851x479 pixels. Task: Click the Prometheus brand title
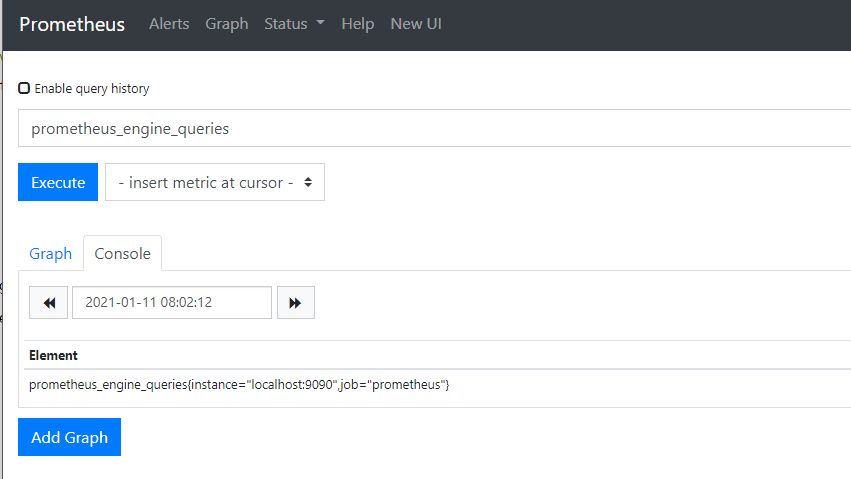coord(72,24)
